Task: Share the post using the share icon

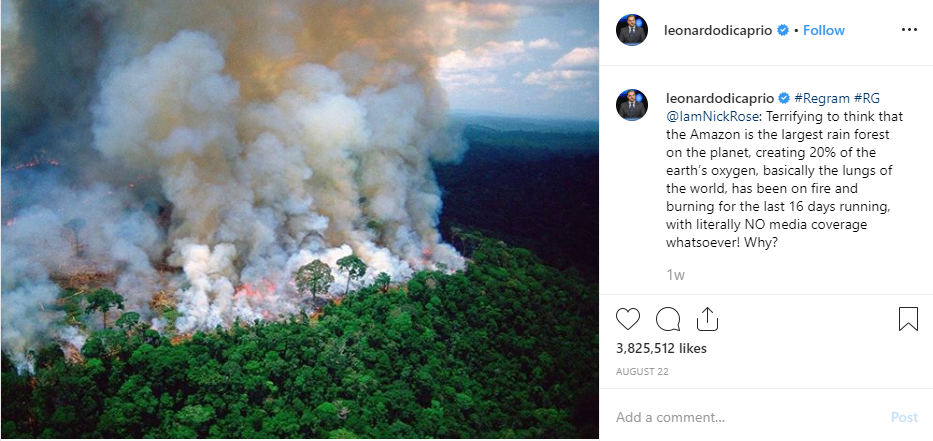Action: coord(707,319)
